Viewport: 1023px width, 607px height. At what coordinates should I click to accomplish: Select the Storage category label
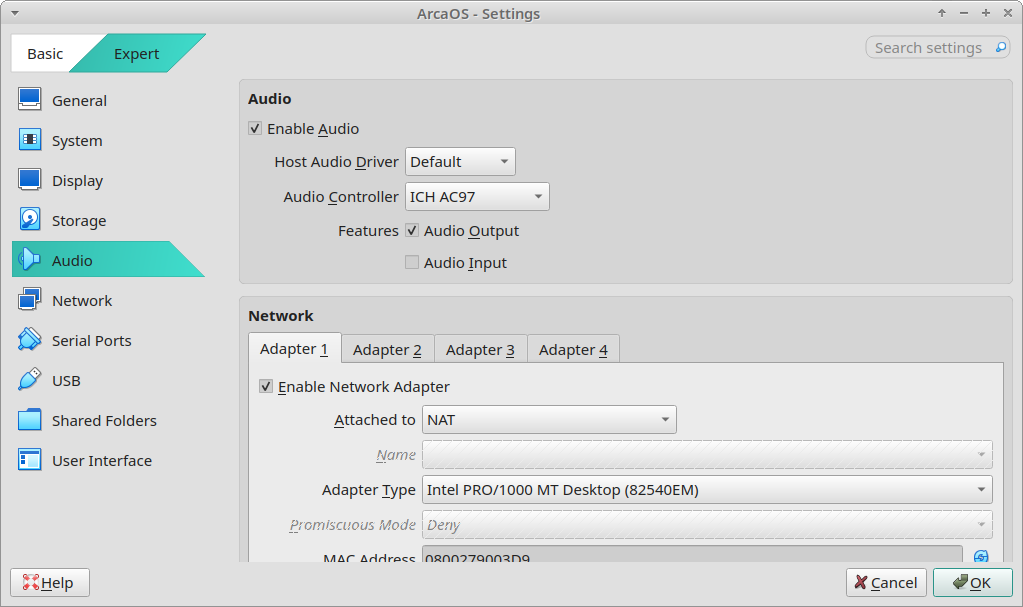click(x=79, y=221)
